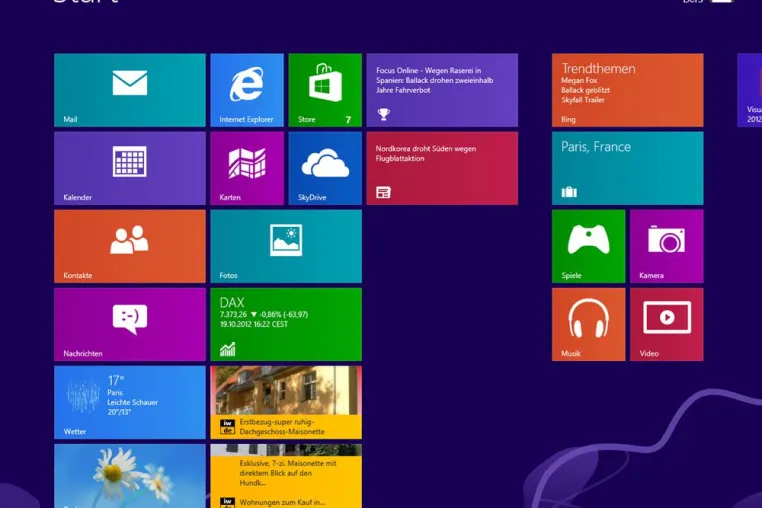Open the Kamera tile

[667, 246]
